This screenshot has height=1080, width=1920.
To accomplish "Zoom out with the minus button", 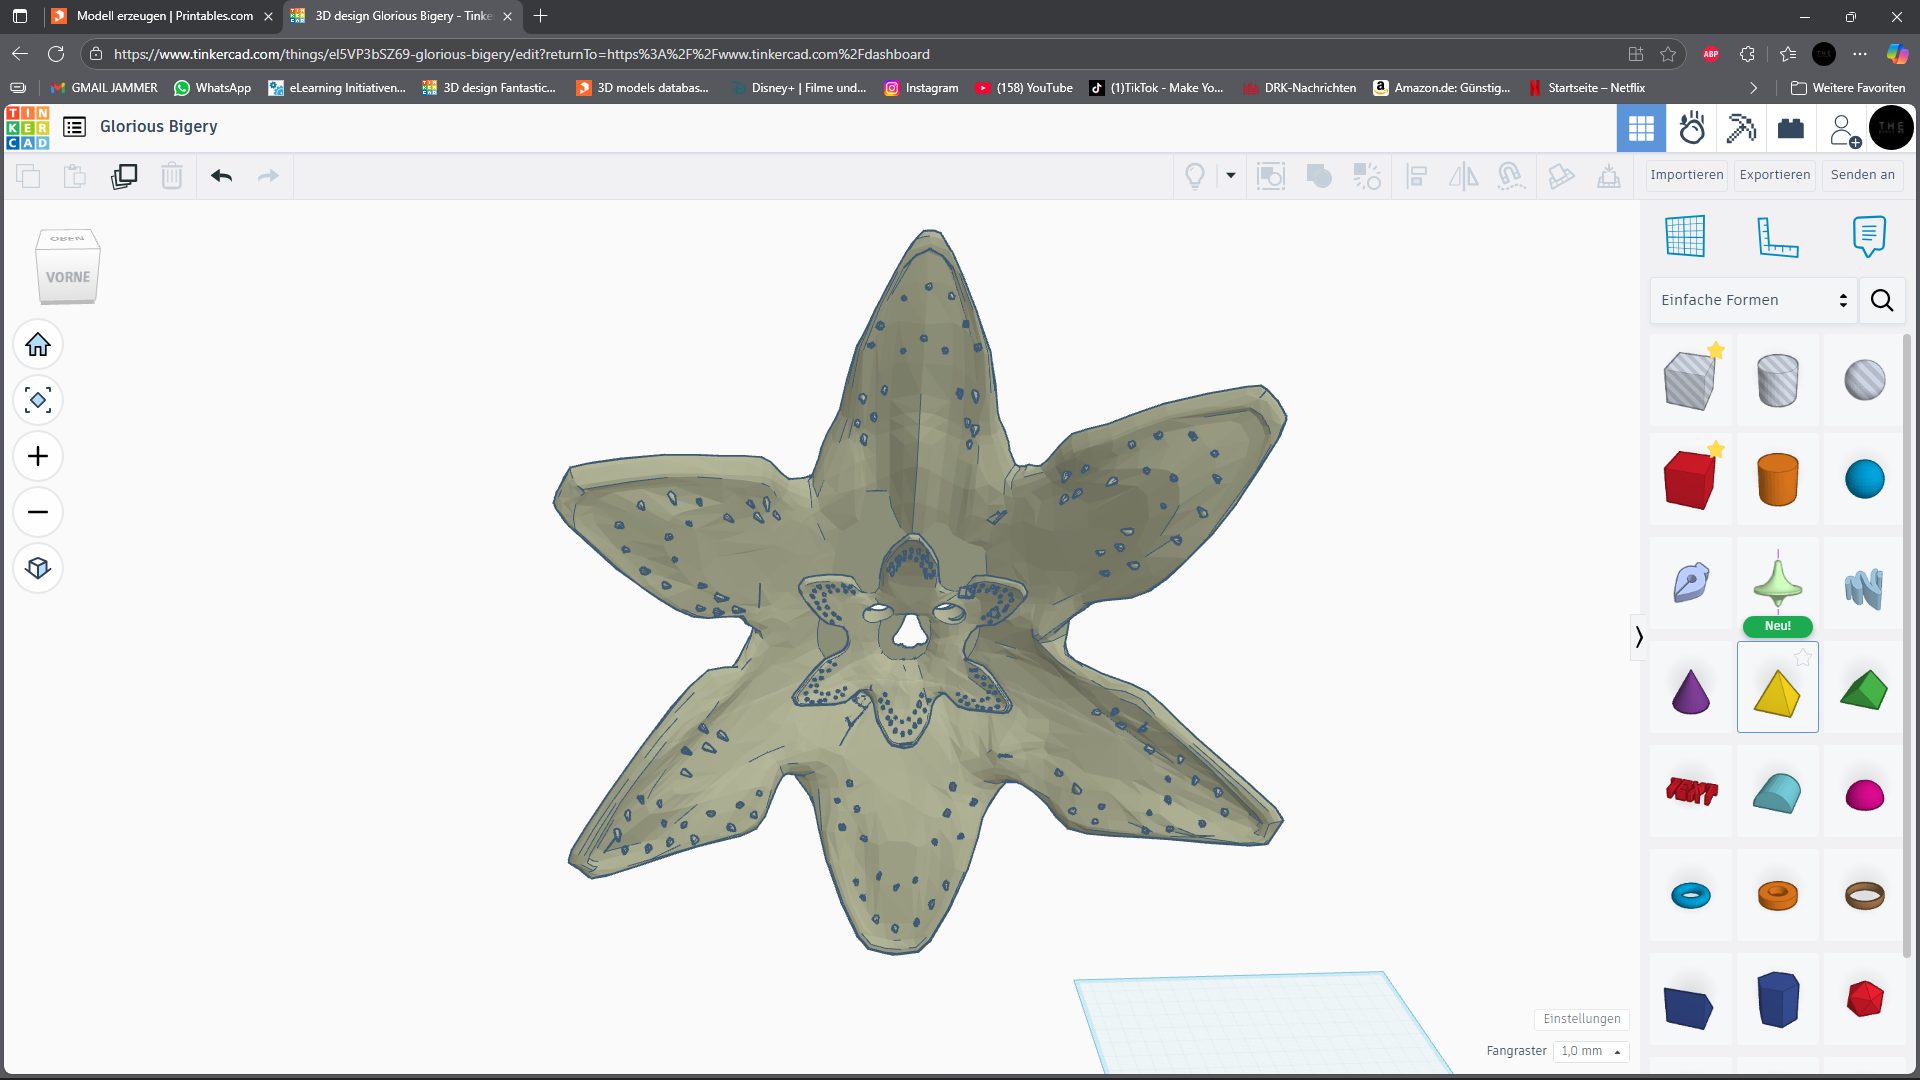I will 38,512.
